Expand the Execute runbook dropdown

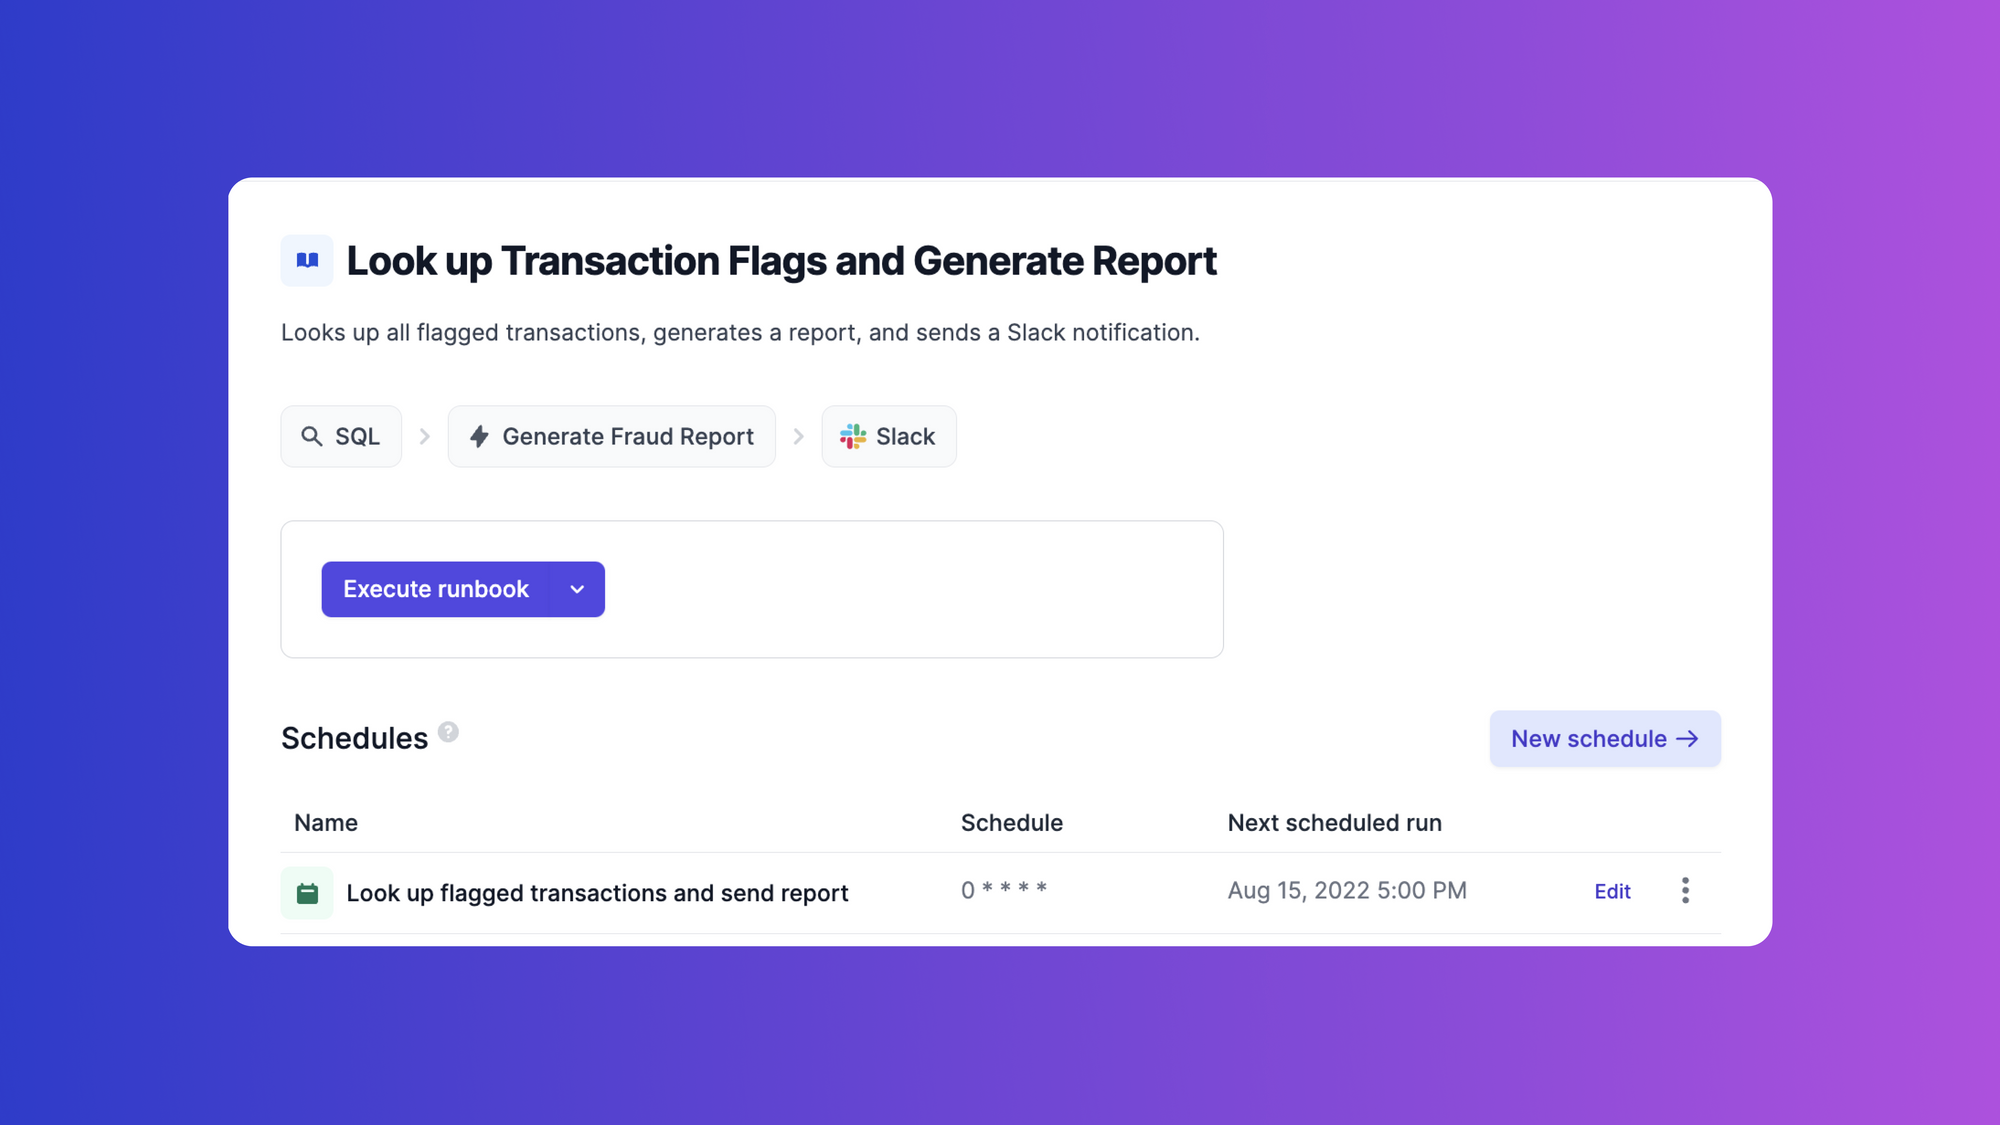coord(577,589)
